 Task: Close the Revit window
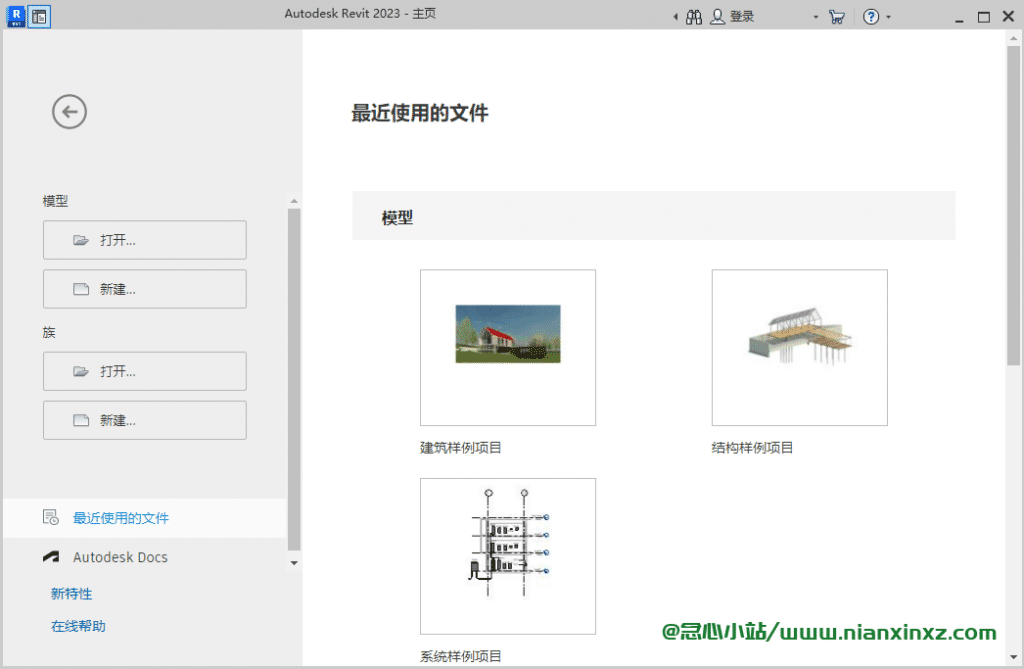(x=1008, y=17)
